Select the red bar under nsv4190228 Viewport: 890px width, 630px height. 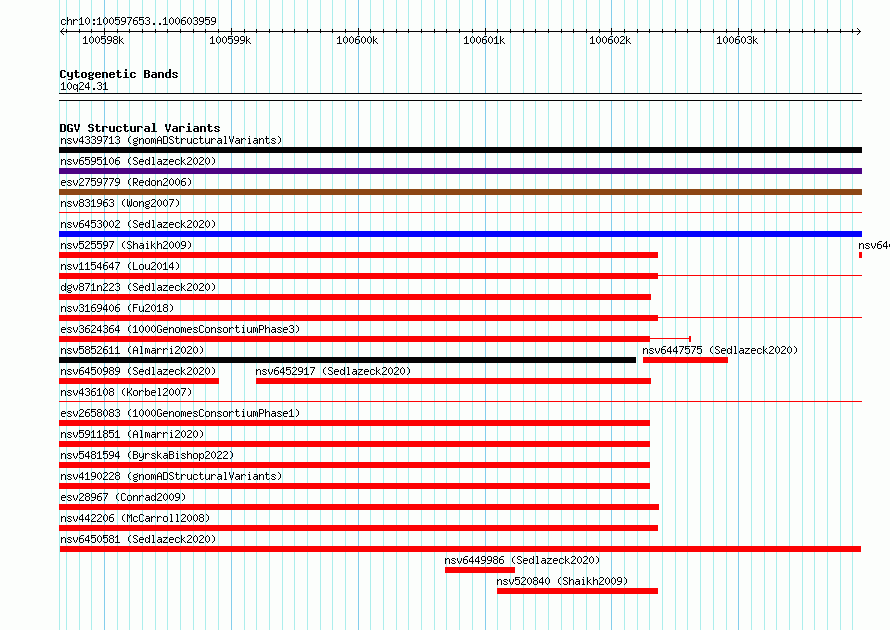pos(354,486)
